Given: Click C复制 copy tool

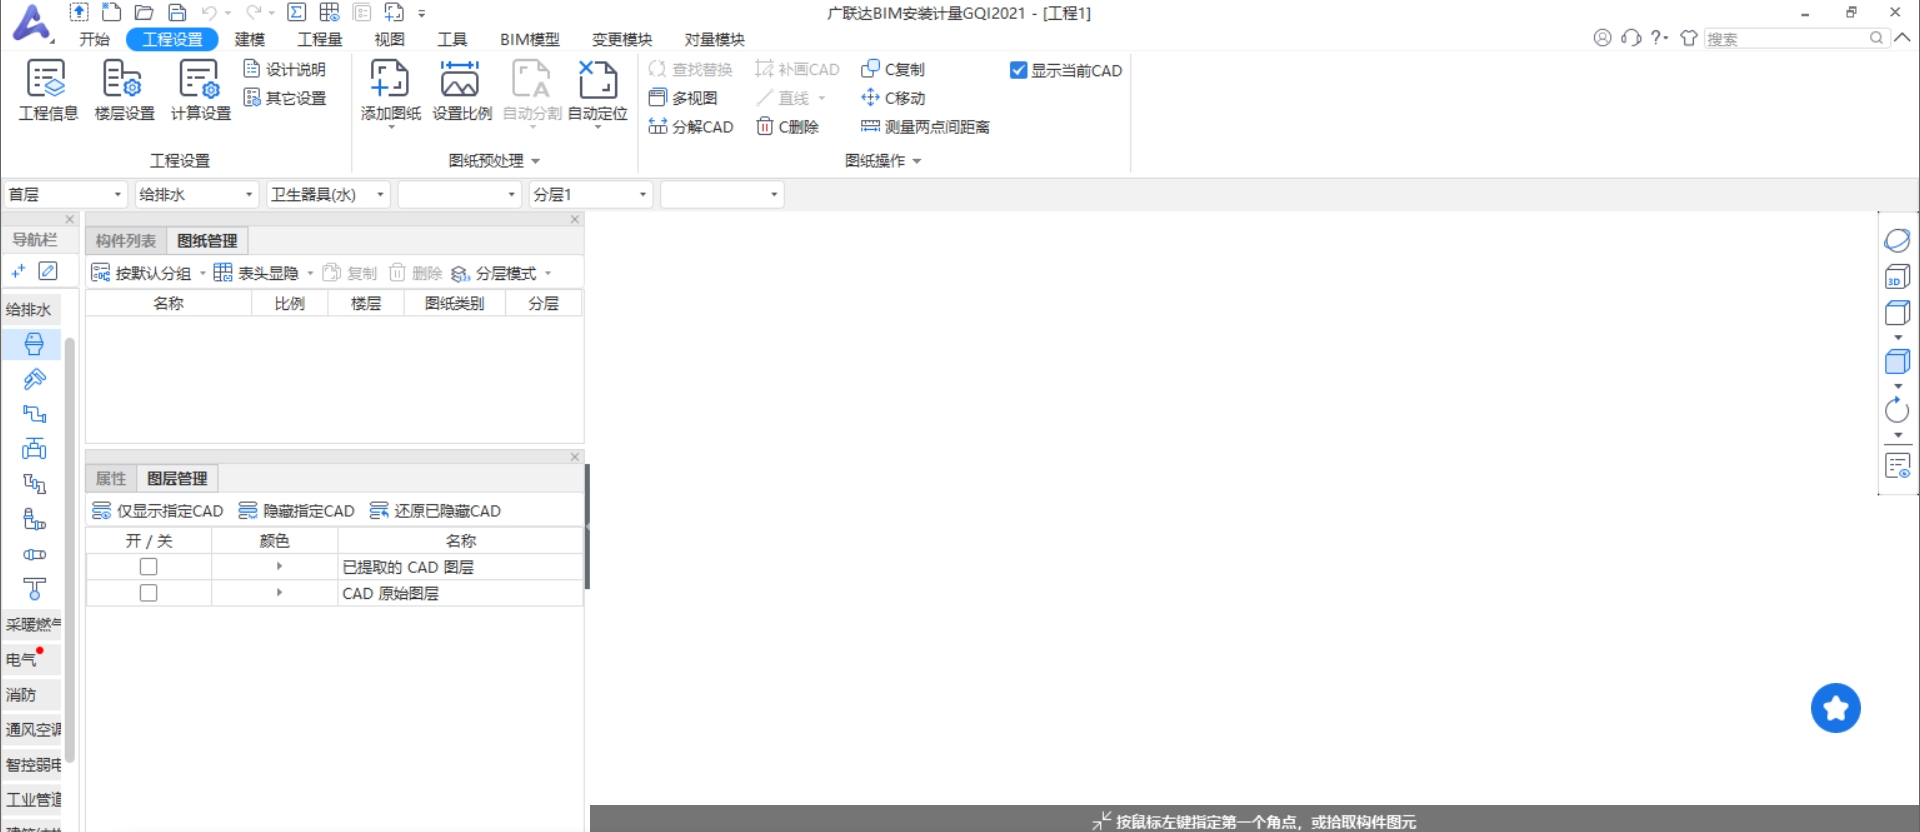Looking at the screenshot, I should click(893, 69).
